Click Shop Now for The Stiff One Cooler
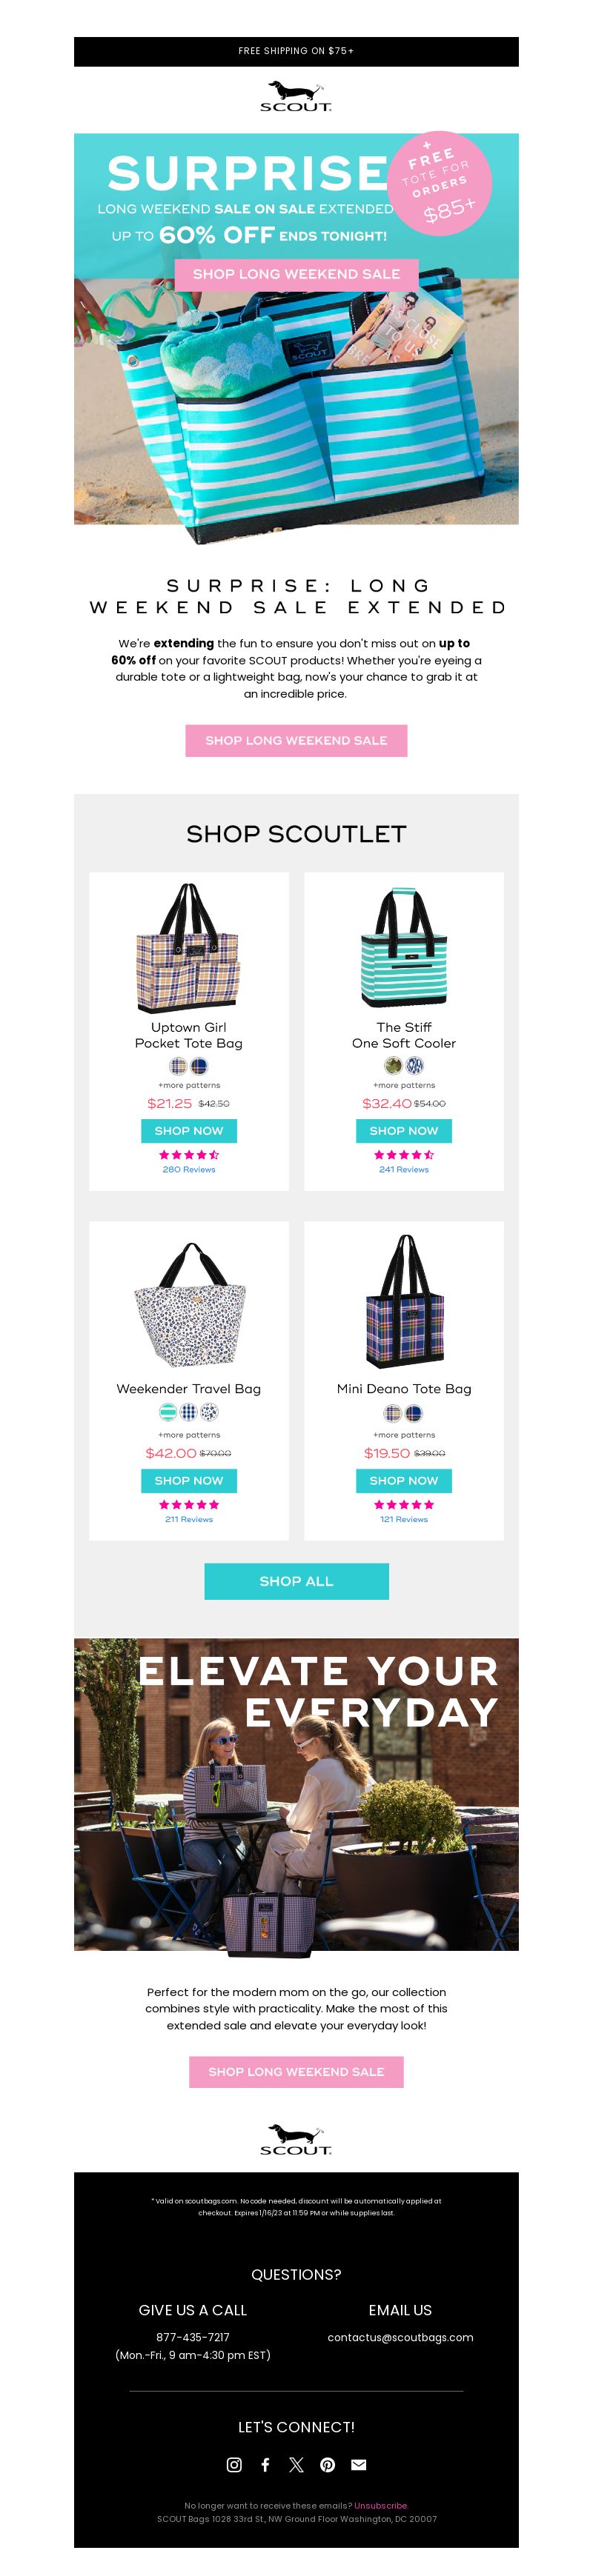 (x=404, y=1130)
